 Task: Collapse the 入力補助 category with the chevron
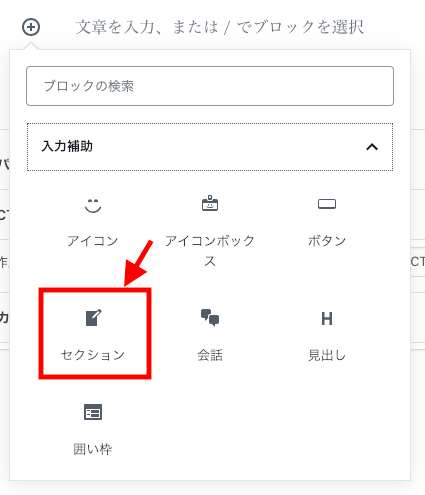coord(372,147)
